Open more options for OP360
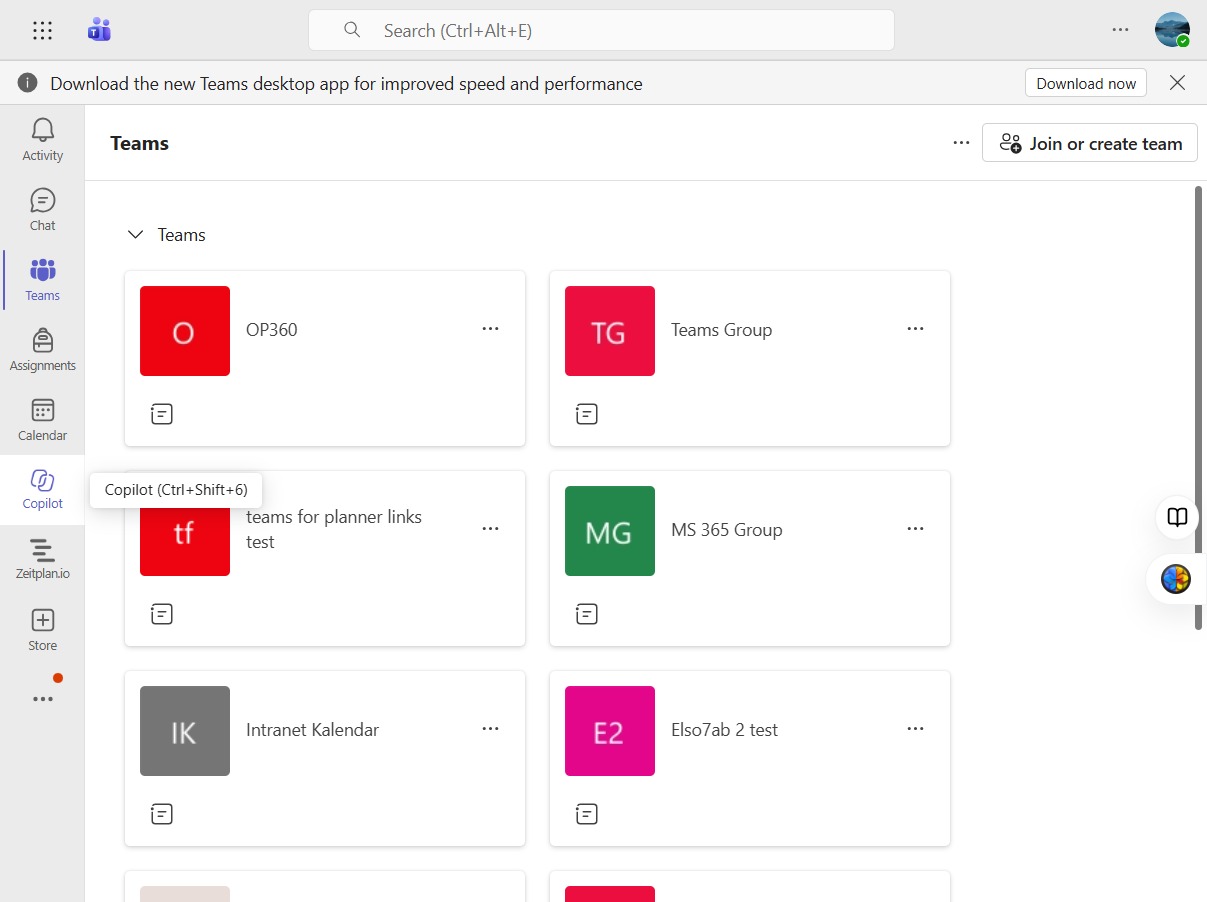Image resolution: width=1207 pixels, height=902 pixels. 490,329
